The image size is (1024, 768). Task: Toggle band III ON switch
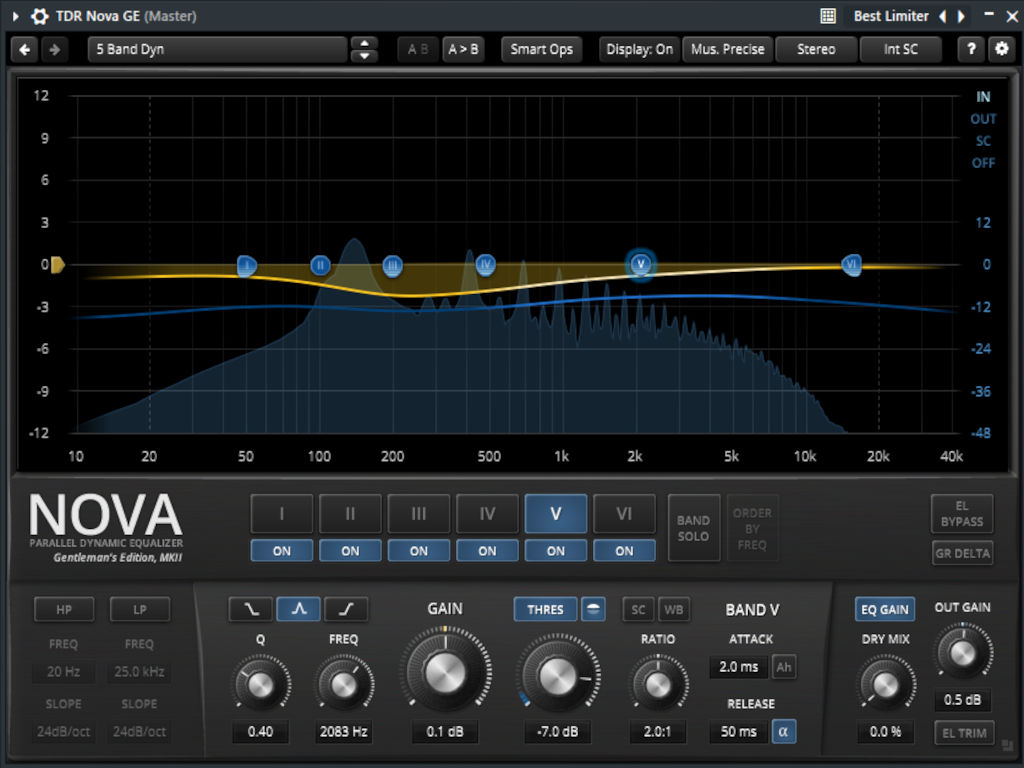pos(419,551)
